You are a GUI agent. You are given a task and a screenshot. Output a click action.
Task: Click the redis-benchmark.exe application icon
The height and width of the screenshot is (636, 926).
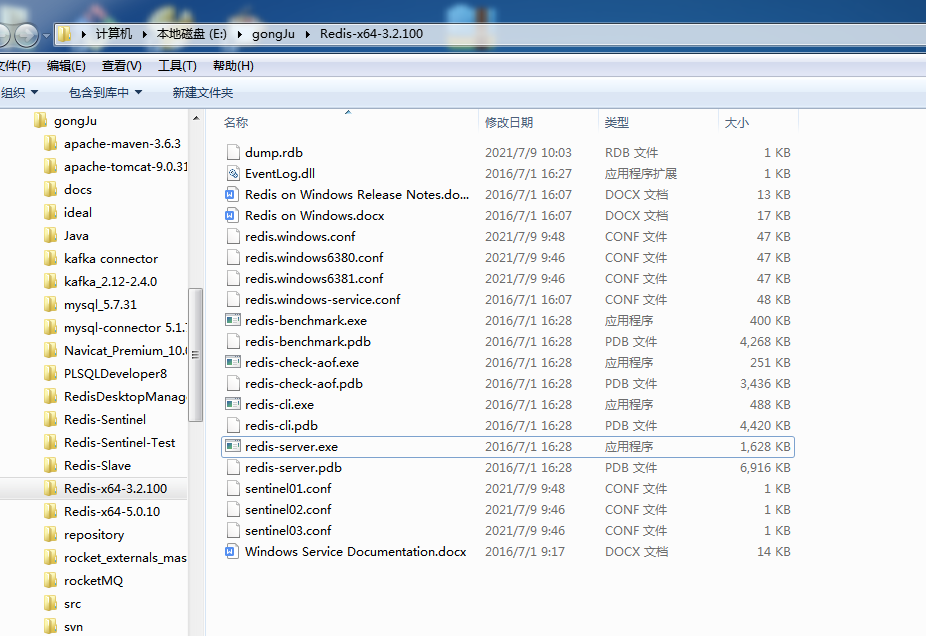tap(233, 321)
